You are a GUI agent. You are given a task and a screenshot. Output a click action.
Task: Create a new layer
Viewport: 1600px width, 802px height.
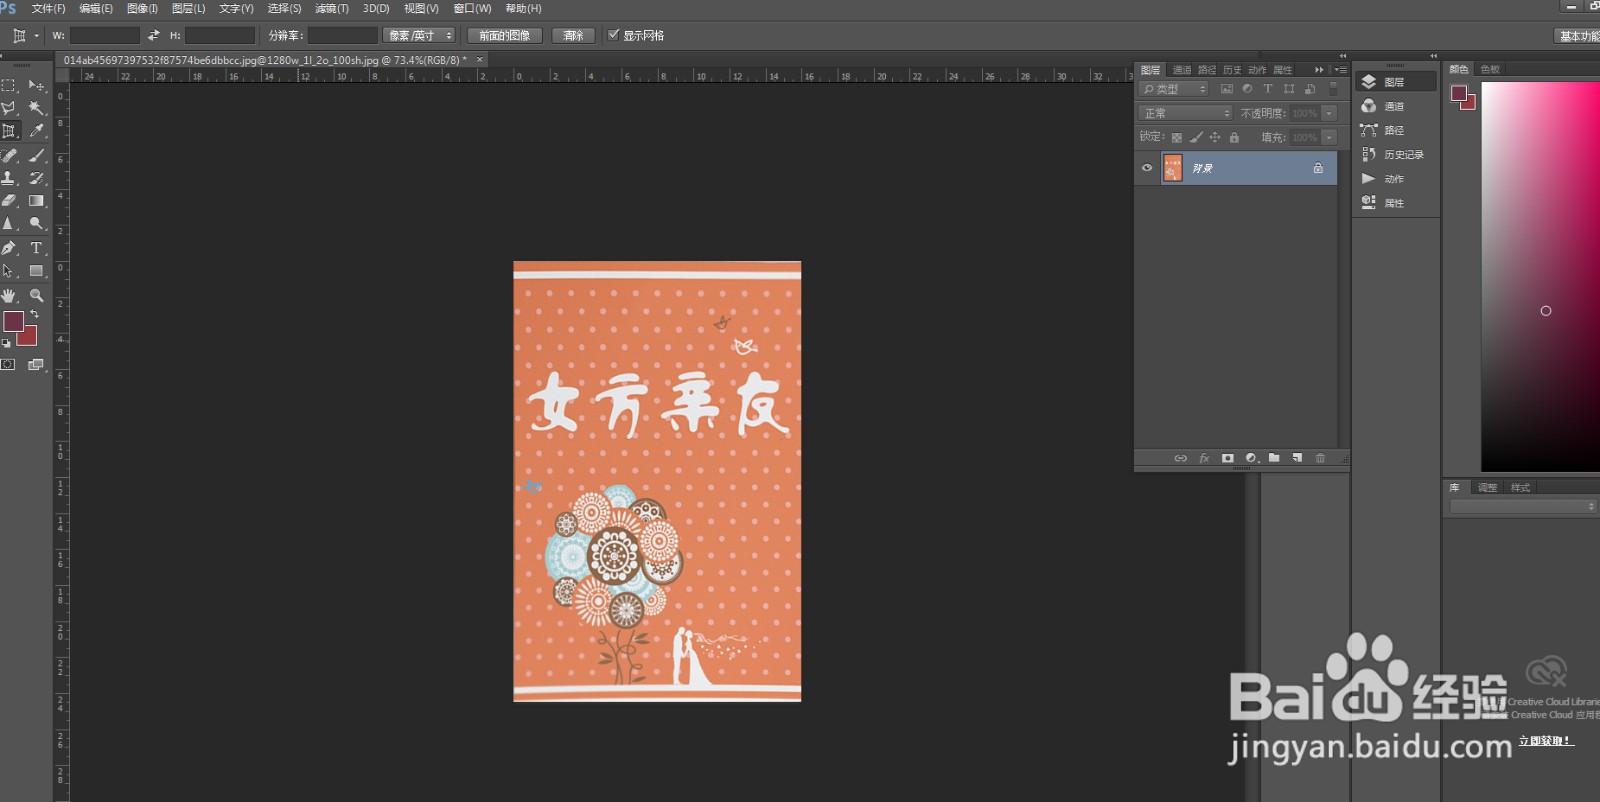pos(1297,458)
